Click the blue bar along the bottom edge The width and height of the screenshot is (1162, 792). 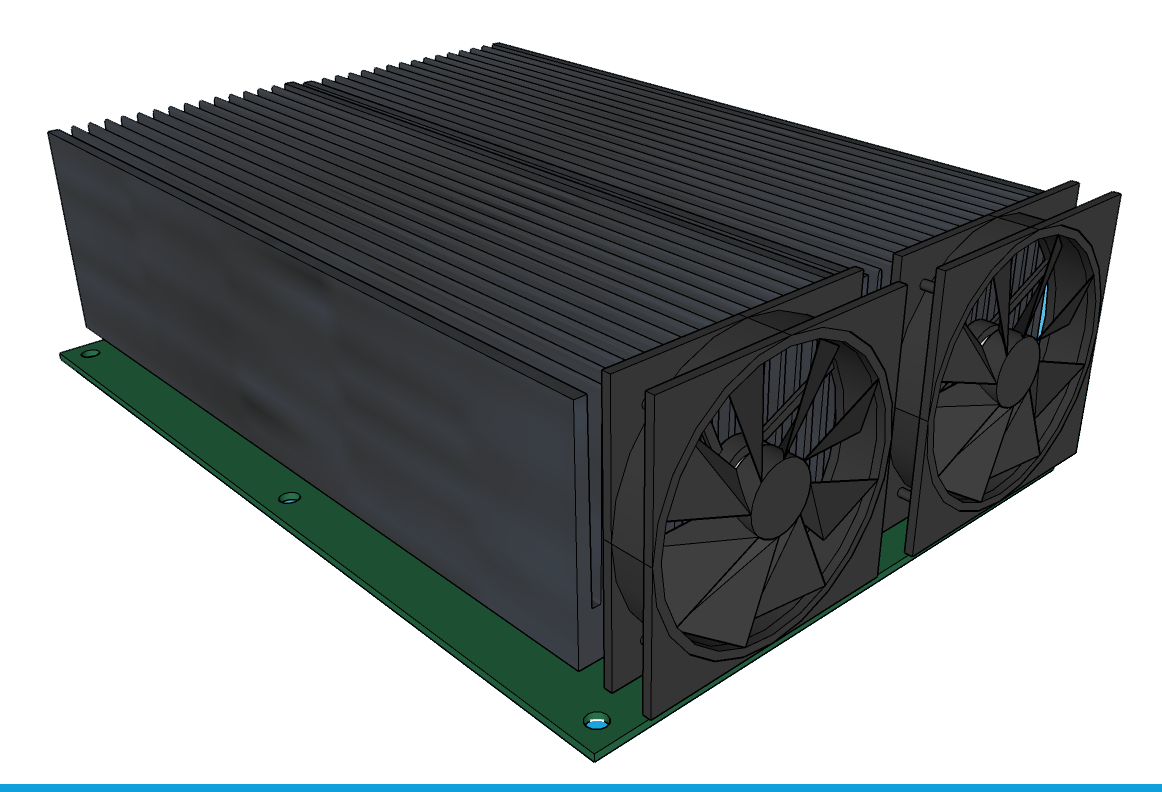(580, 786)
